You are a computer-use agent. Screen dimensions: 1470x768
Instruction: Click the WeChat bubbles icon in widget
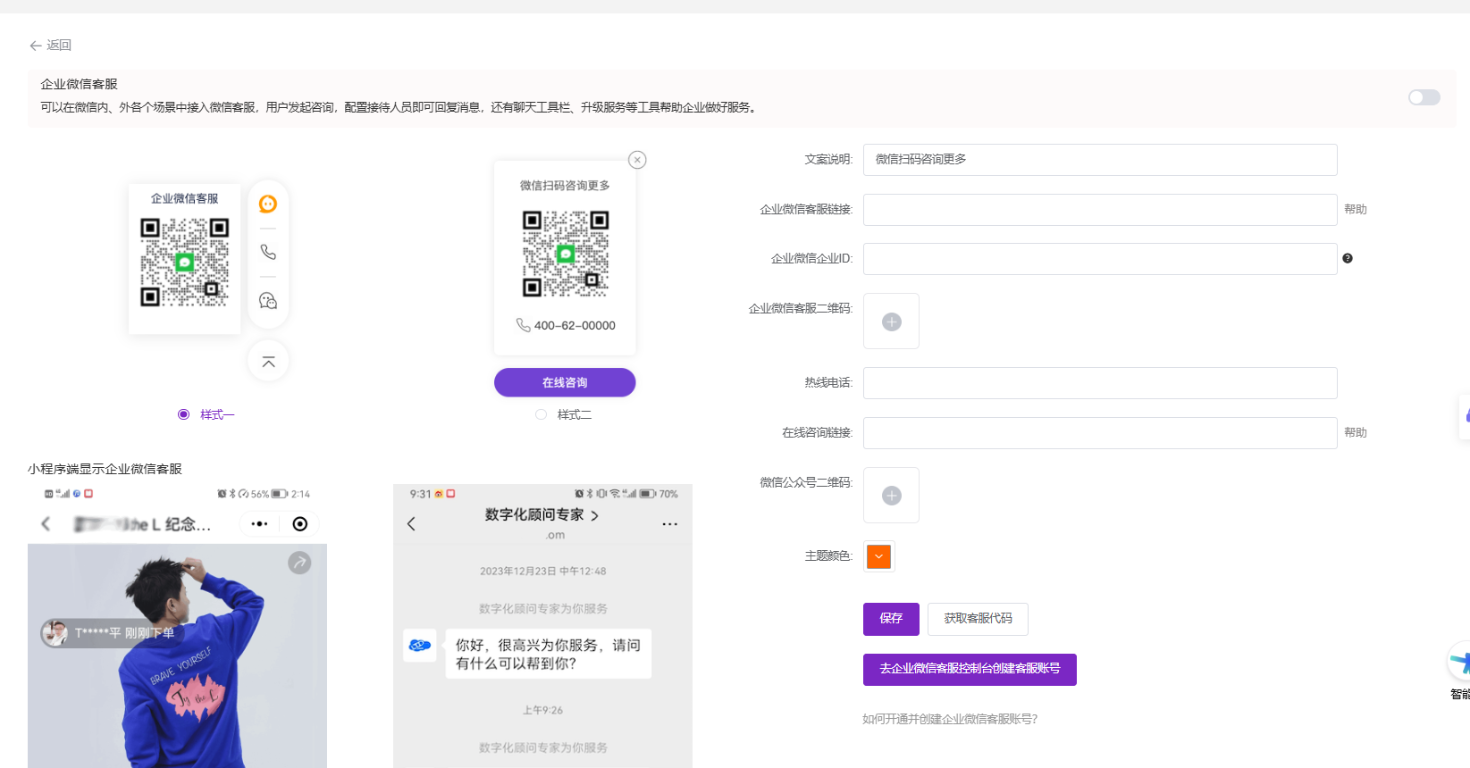tap(268, 300)
